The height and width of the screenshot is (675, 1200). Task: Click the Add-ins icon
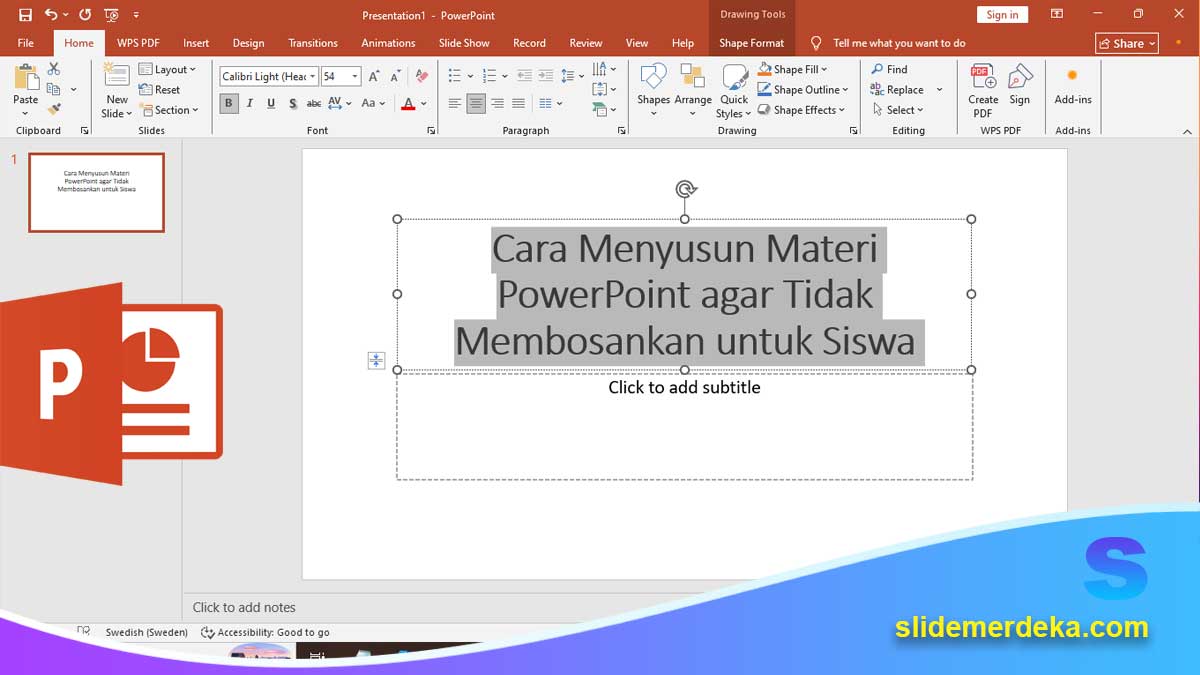point(1072,76)
